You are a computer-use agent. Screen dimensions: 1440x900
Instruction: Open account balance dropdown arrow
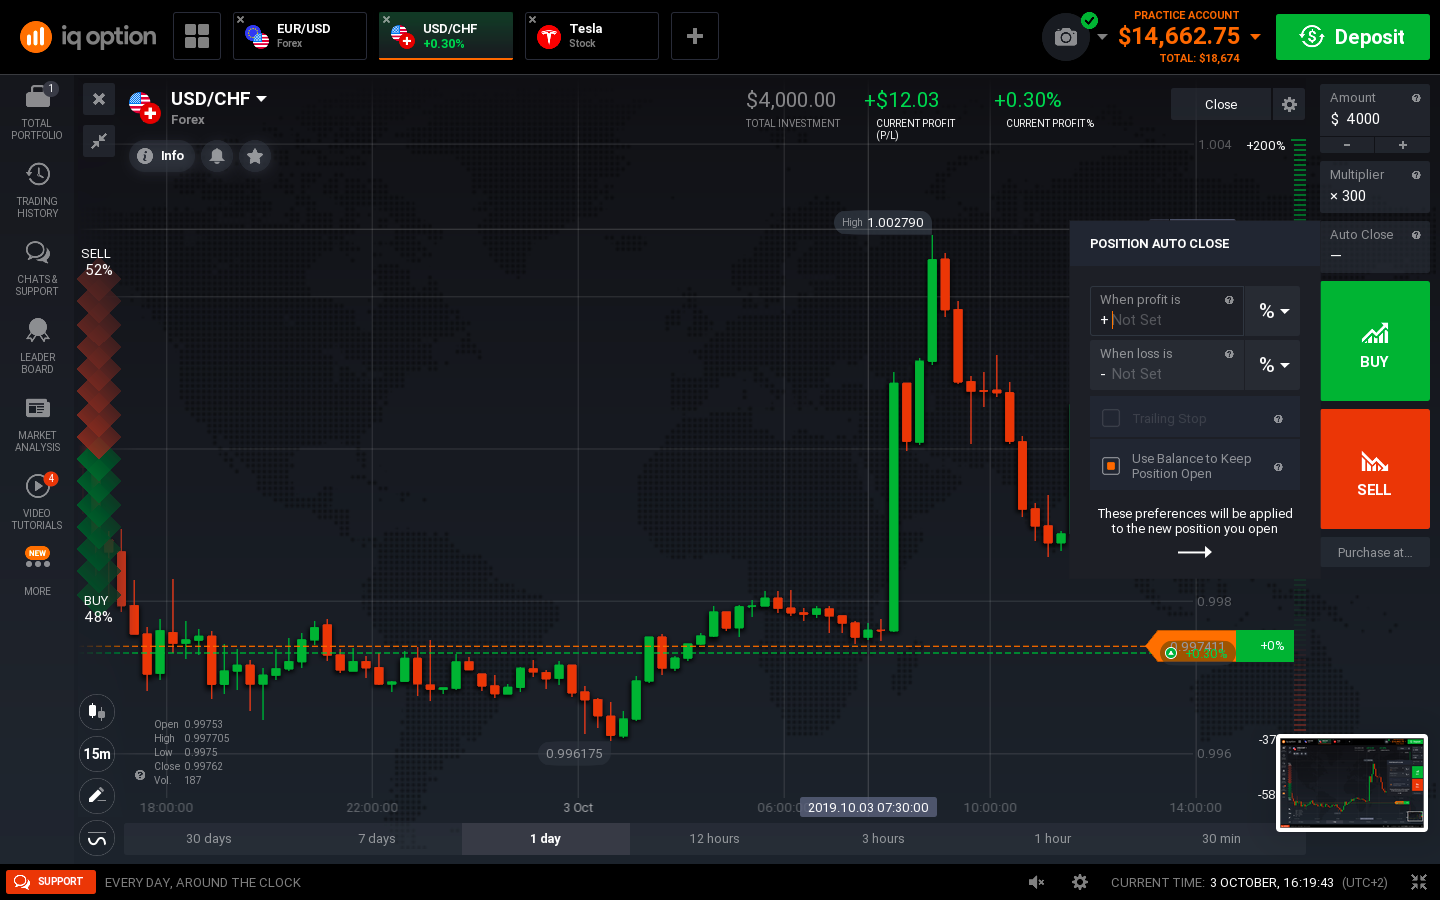click(1255, 37)
